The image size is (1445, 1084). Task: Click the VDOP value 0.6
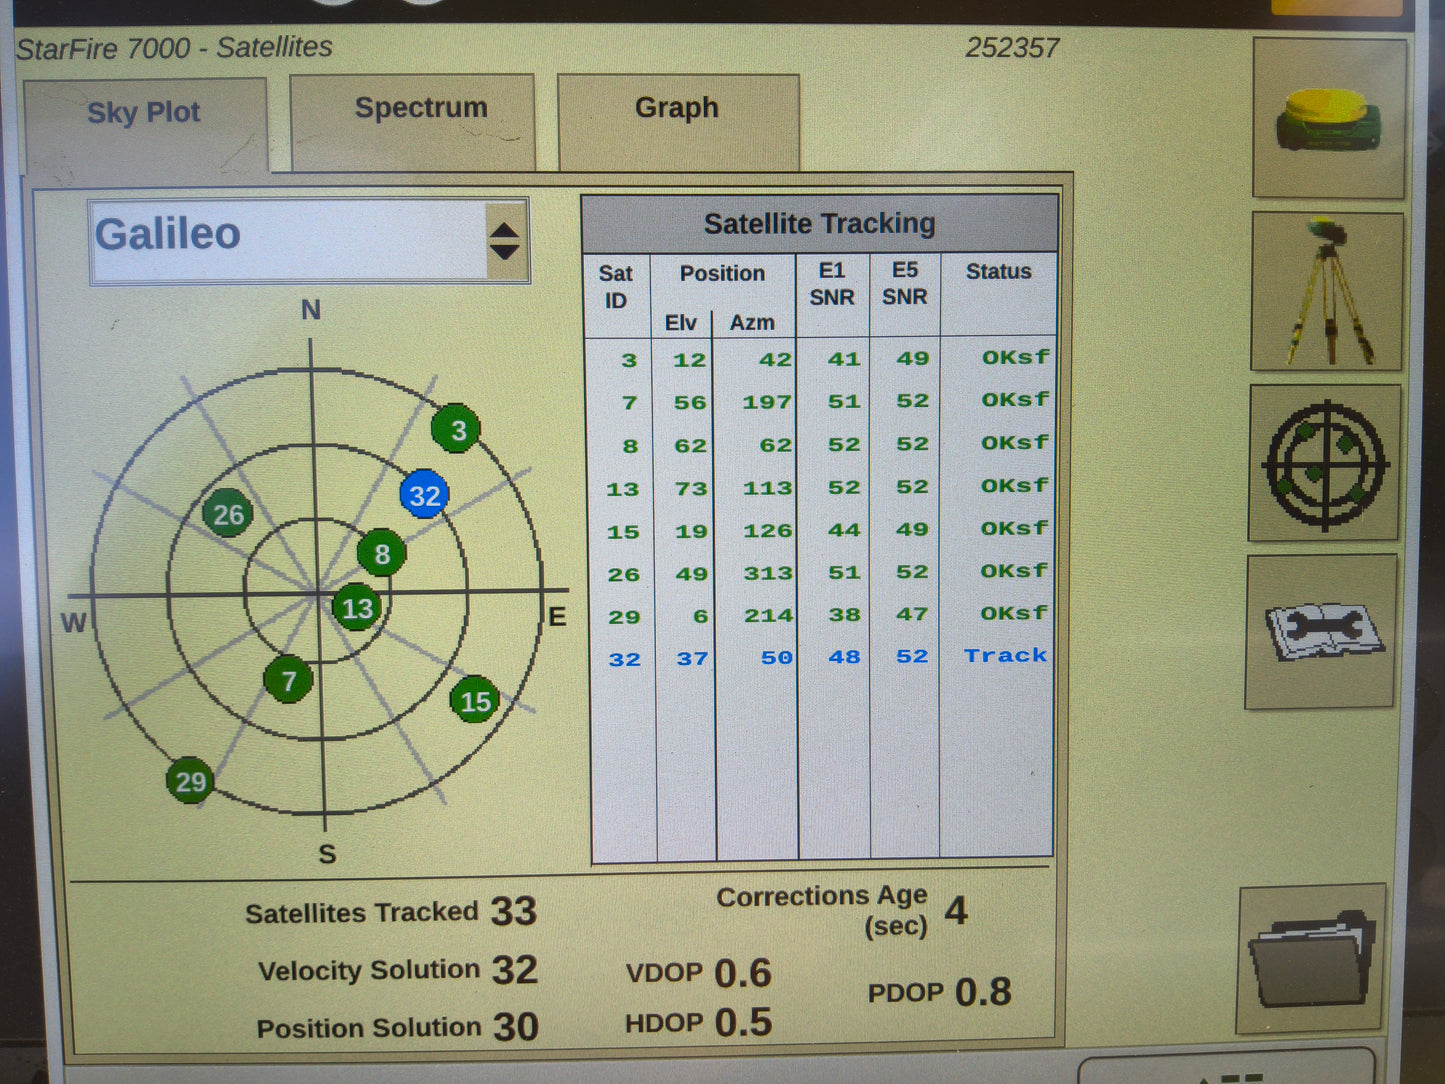coord(743,973)
